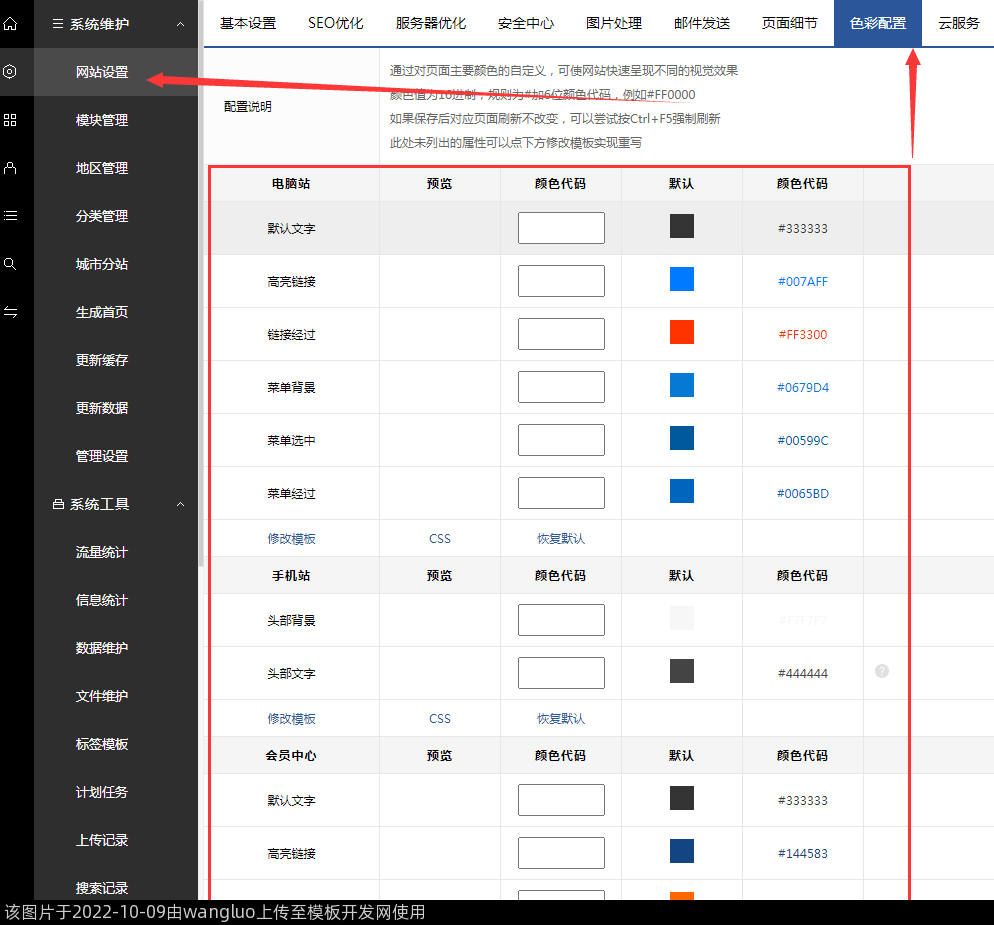Open the CSS link under 电脑站 section
The image size is (994, 925).
(439, 538)
